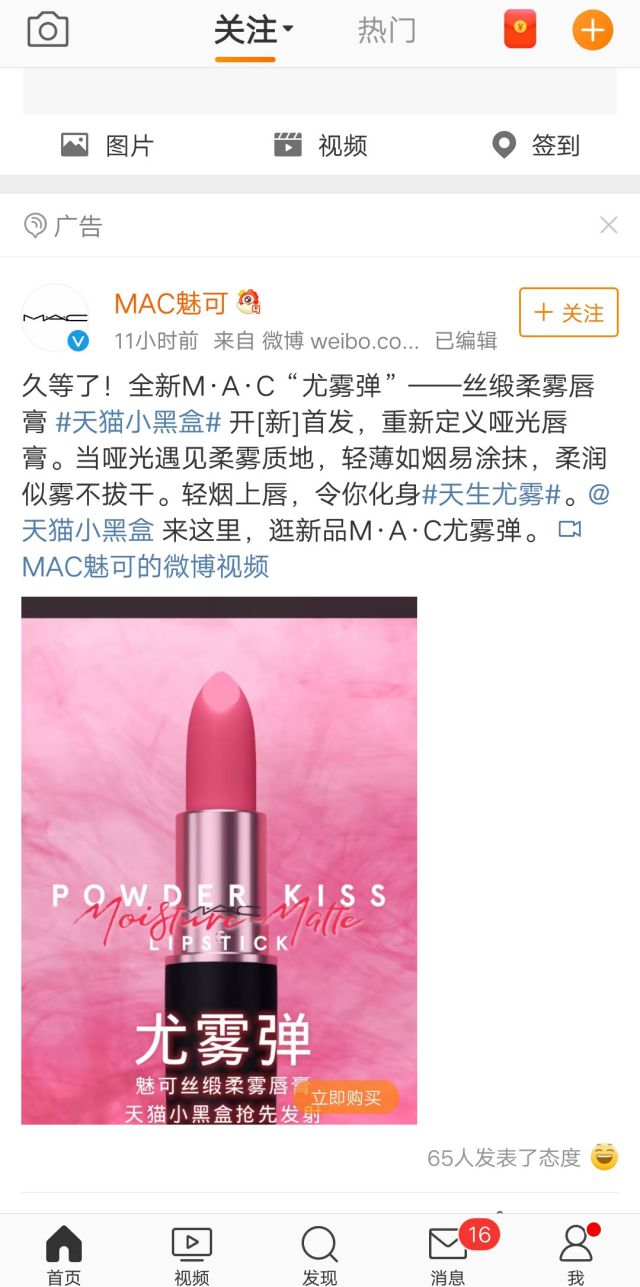
Task: Tap the 签到 check-in location icon
Action: tap(504, 146)
